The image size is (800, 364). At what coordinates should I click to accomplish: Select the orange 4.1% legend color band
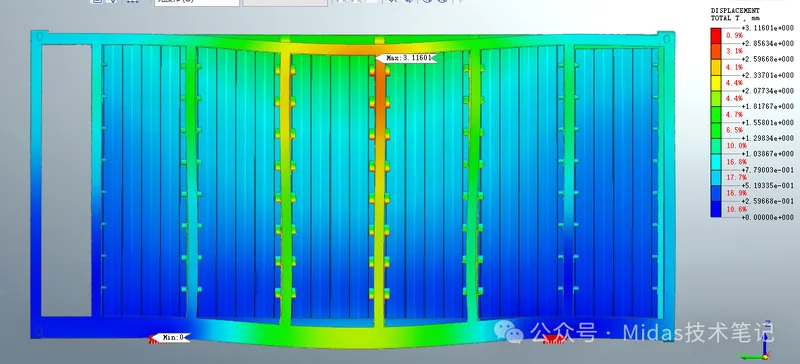click(x=716, y=67)
